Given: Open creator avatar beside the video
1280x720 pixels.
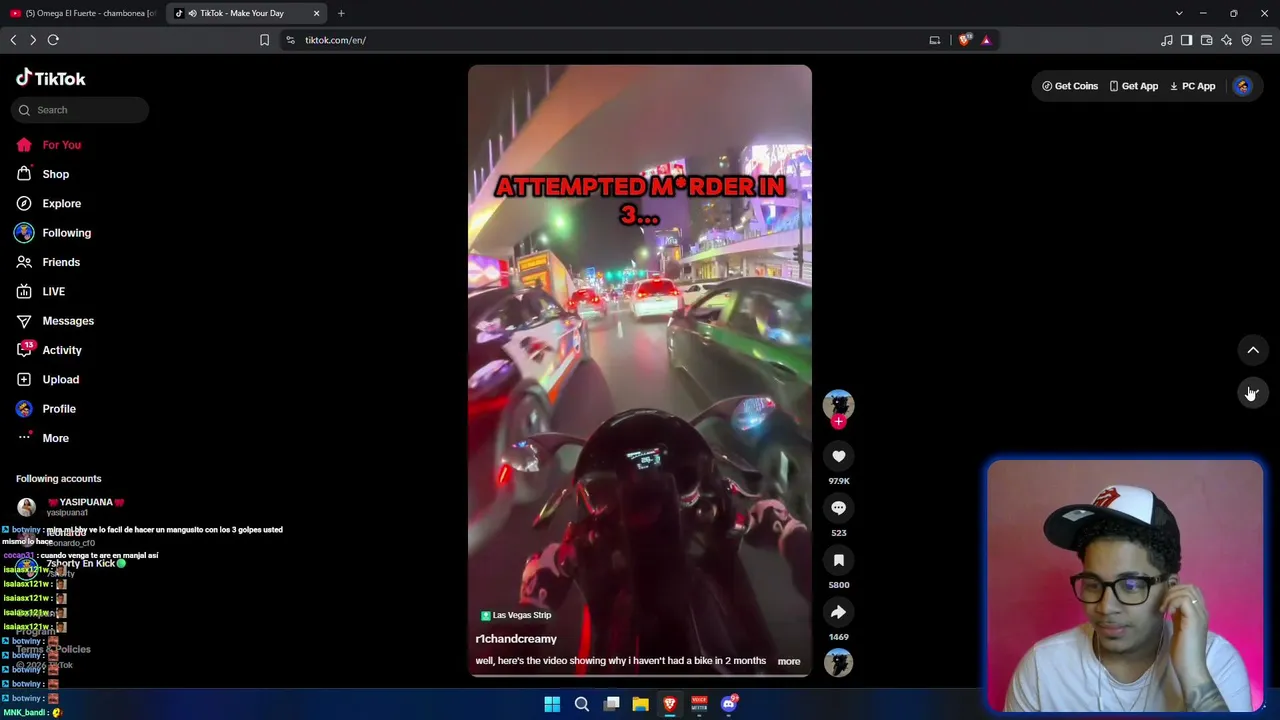Looking at the screenshot, I should coord(838,404).
